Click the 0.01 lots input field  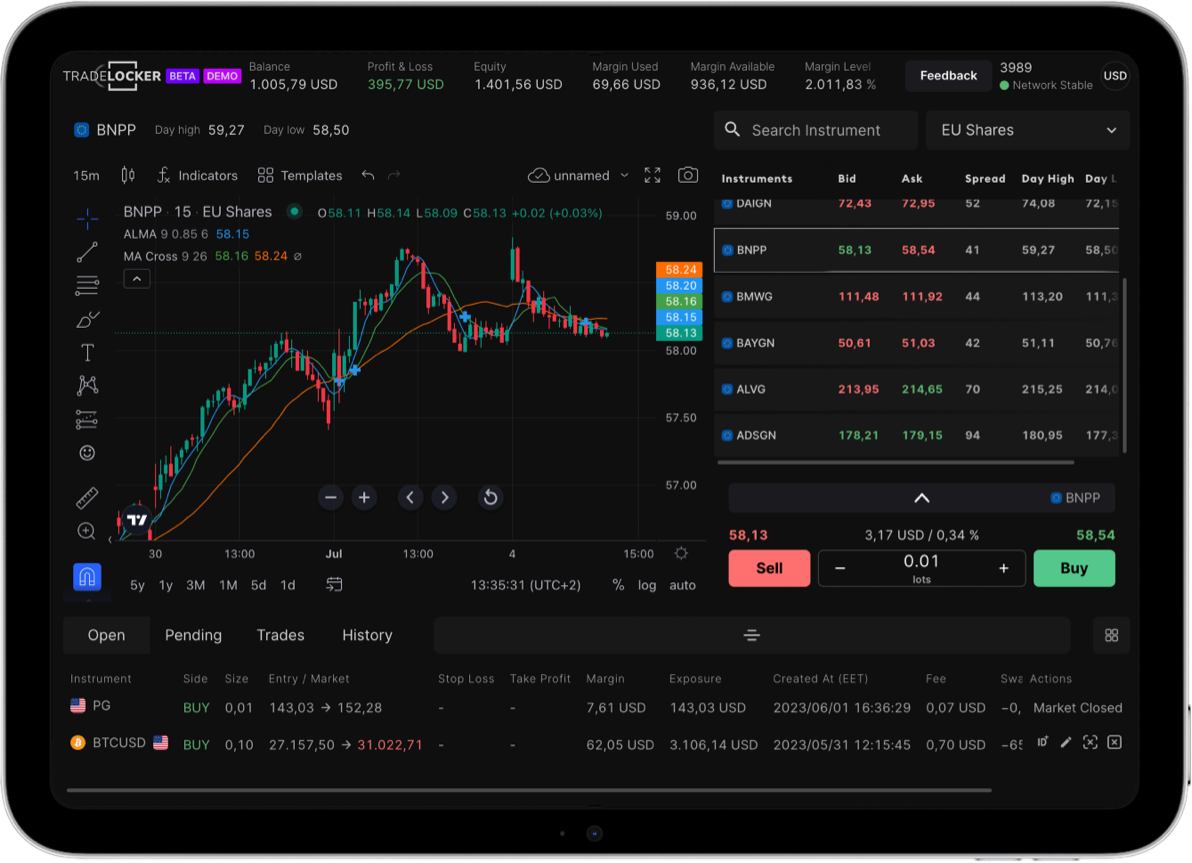[x=921, y=569]
